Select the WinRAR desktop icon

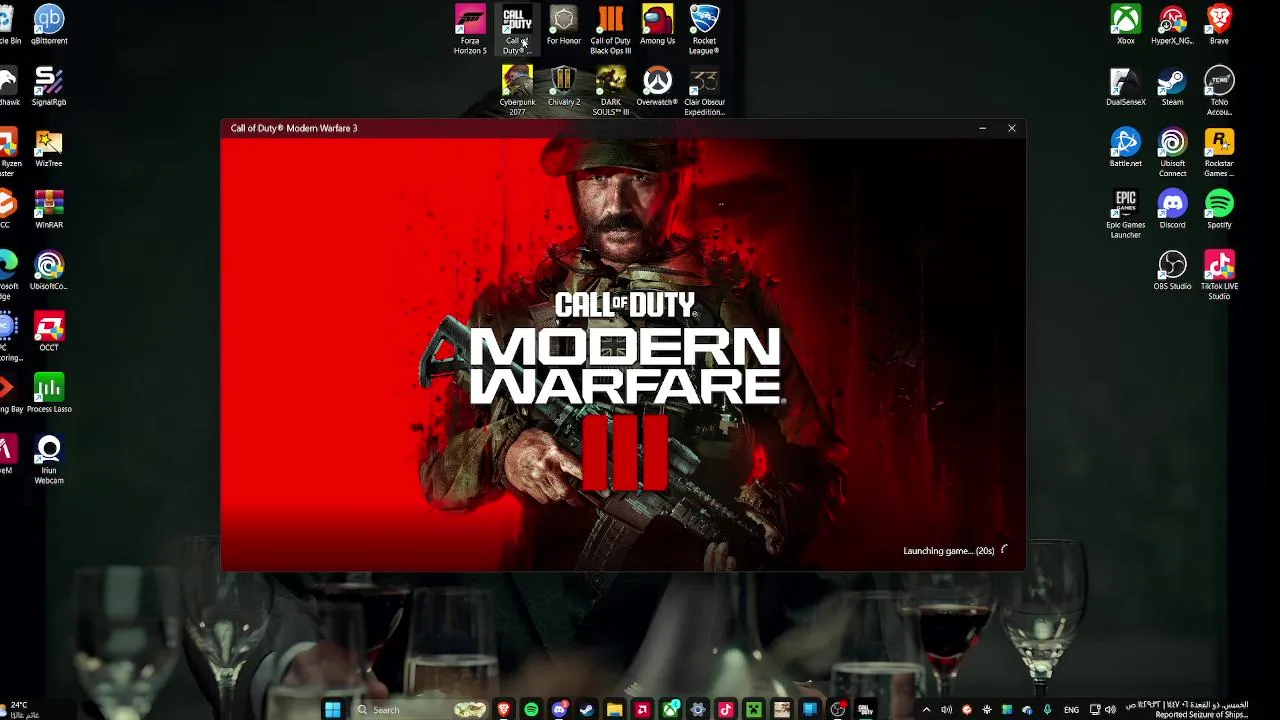(x=49, y=209)
